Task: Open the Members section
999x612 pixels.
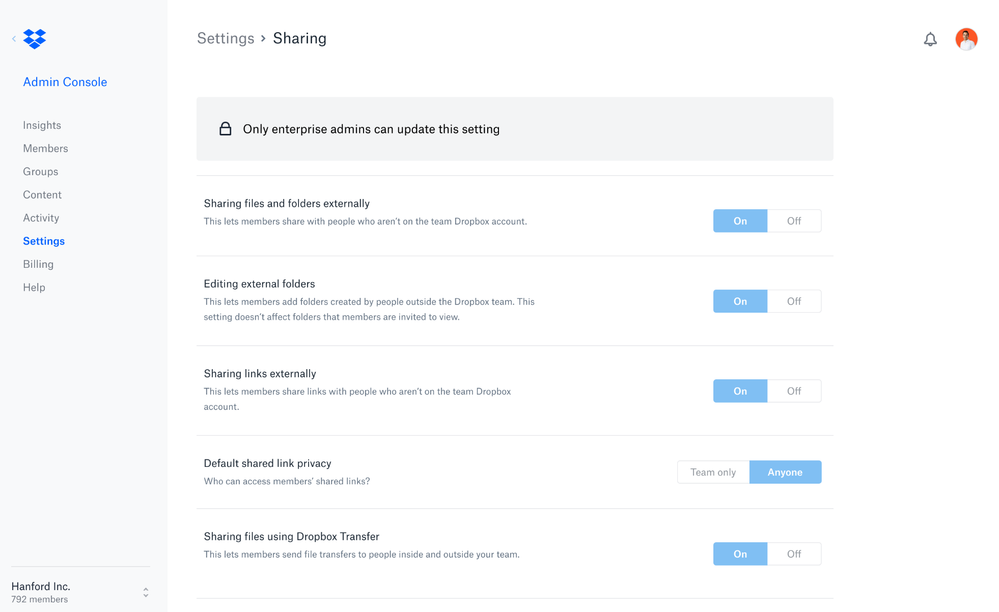Action: tap(46, 148)
